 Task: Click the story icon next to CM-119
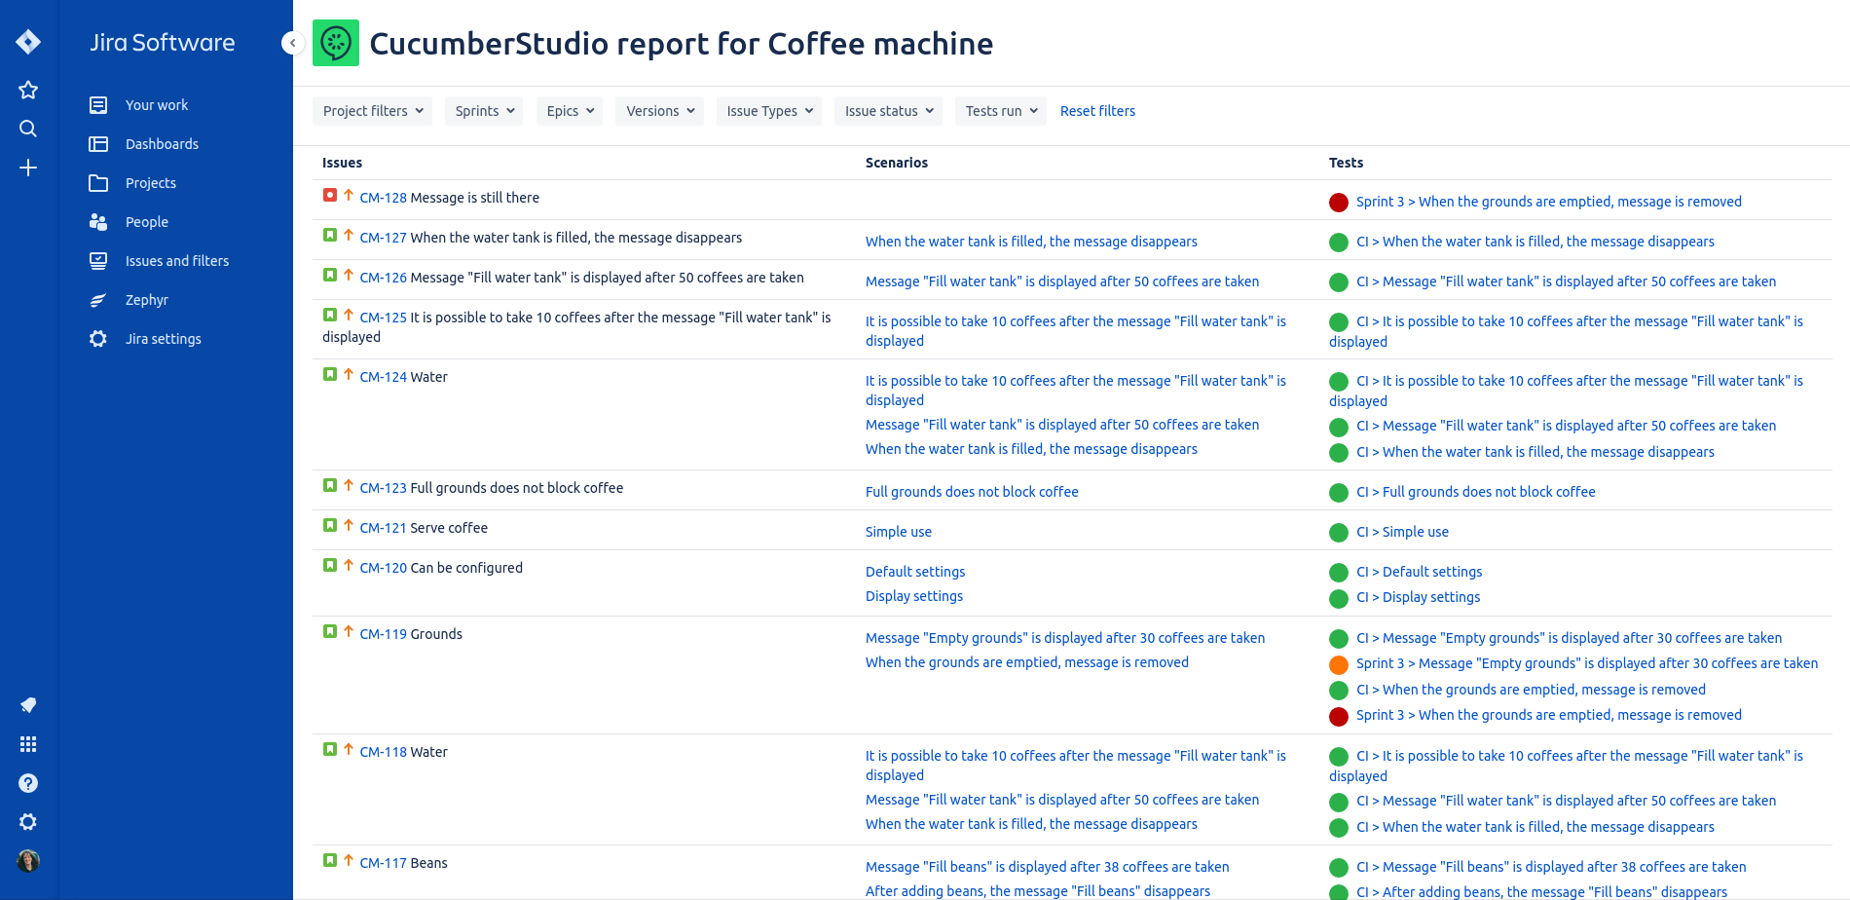coord(330,632)
